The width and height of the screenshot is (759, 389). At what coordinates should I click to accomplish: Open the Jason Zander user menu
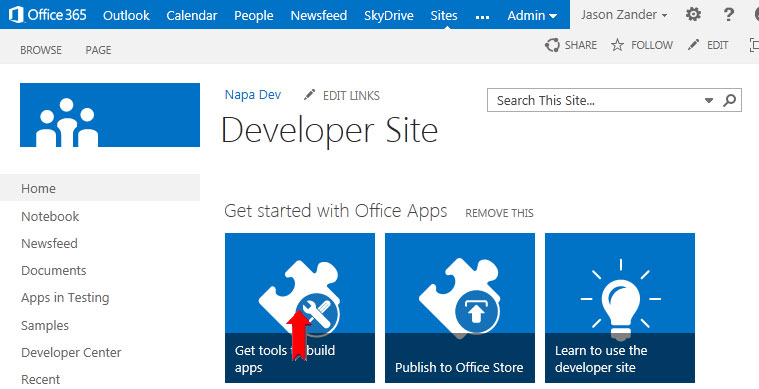(624, 15)
